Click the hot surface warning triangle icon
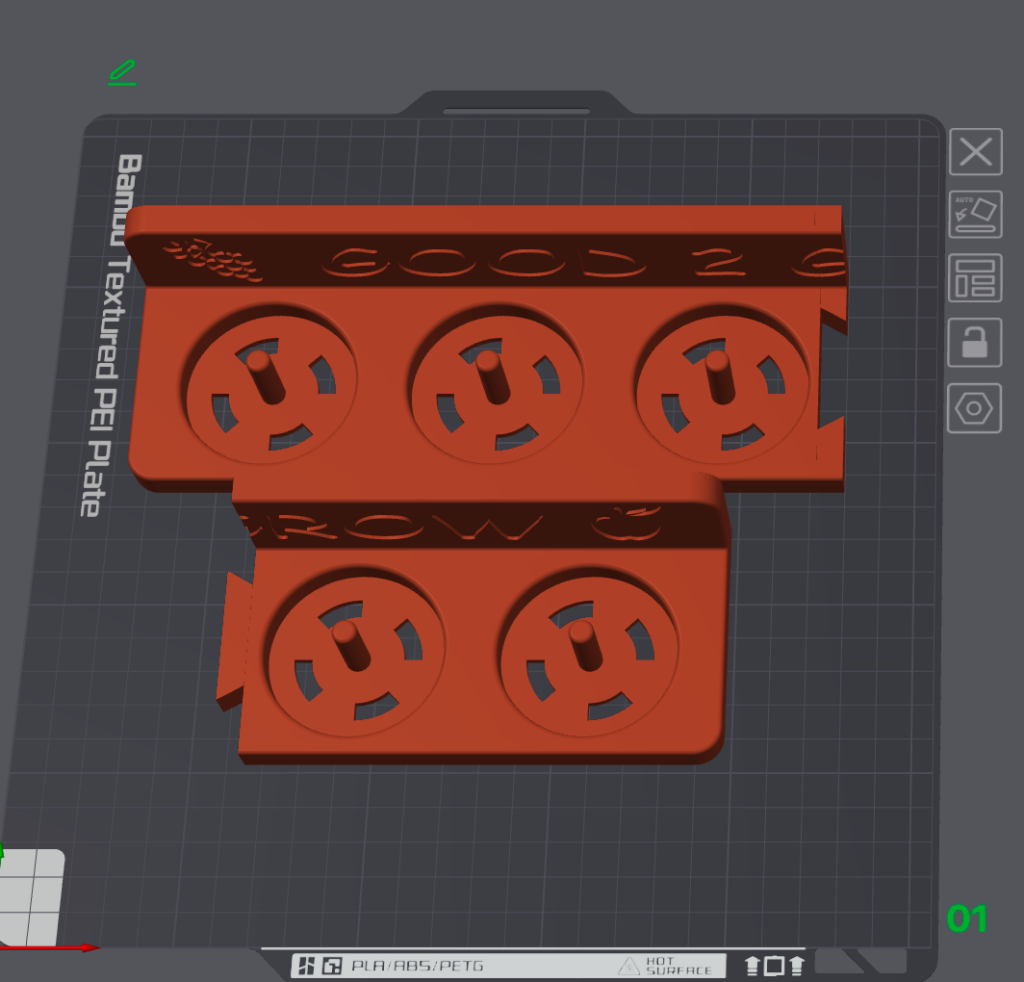Image resolution: width=1024 pixels, height=982 pixels. (628, 966)
